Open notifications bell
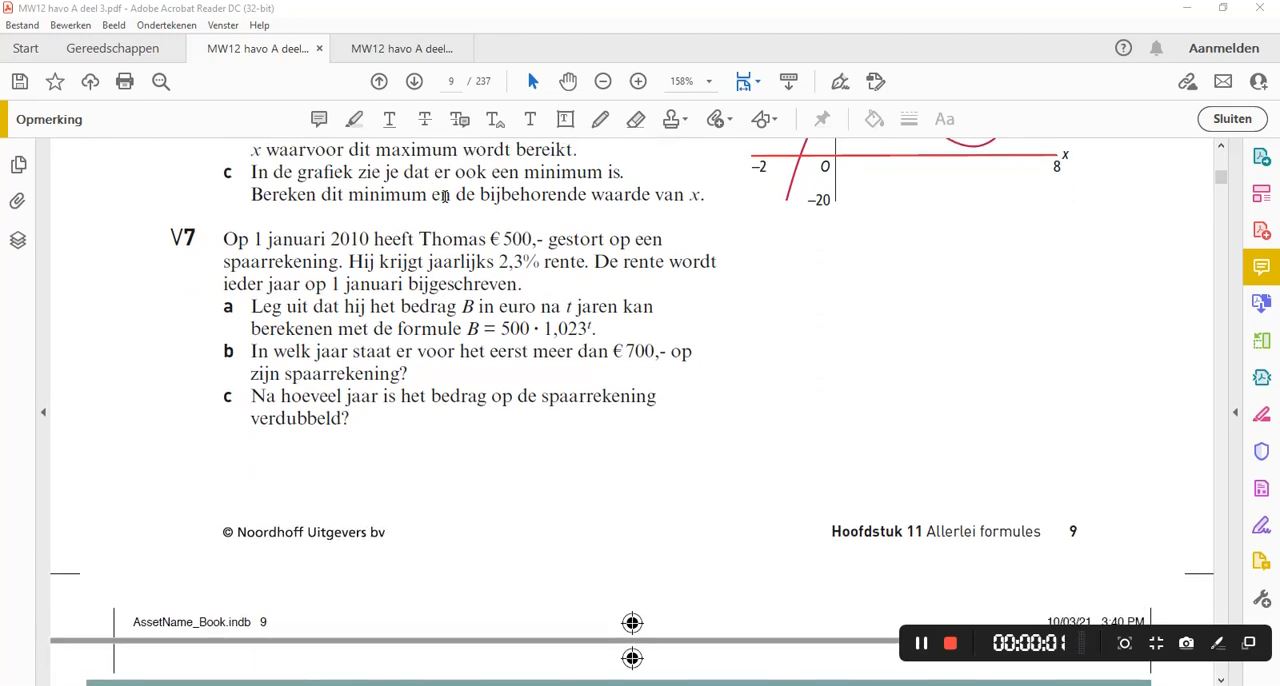 [x=1156, y=48]
